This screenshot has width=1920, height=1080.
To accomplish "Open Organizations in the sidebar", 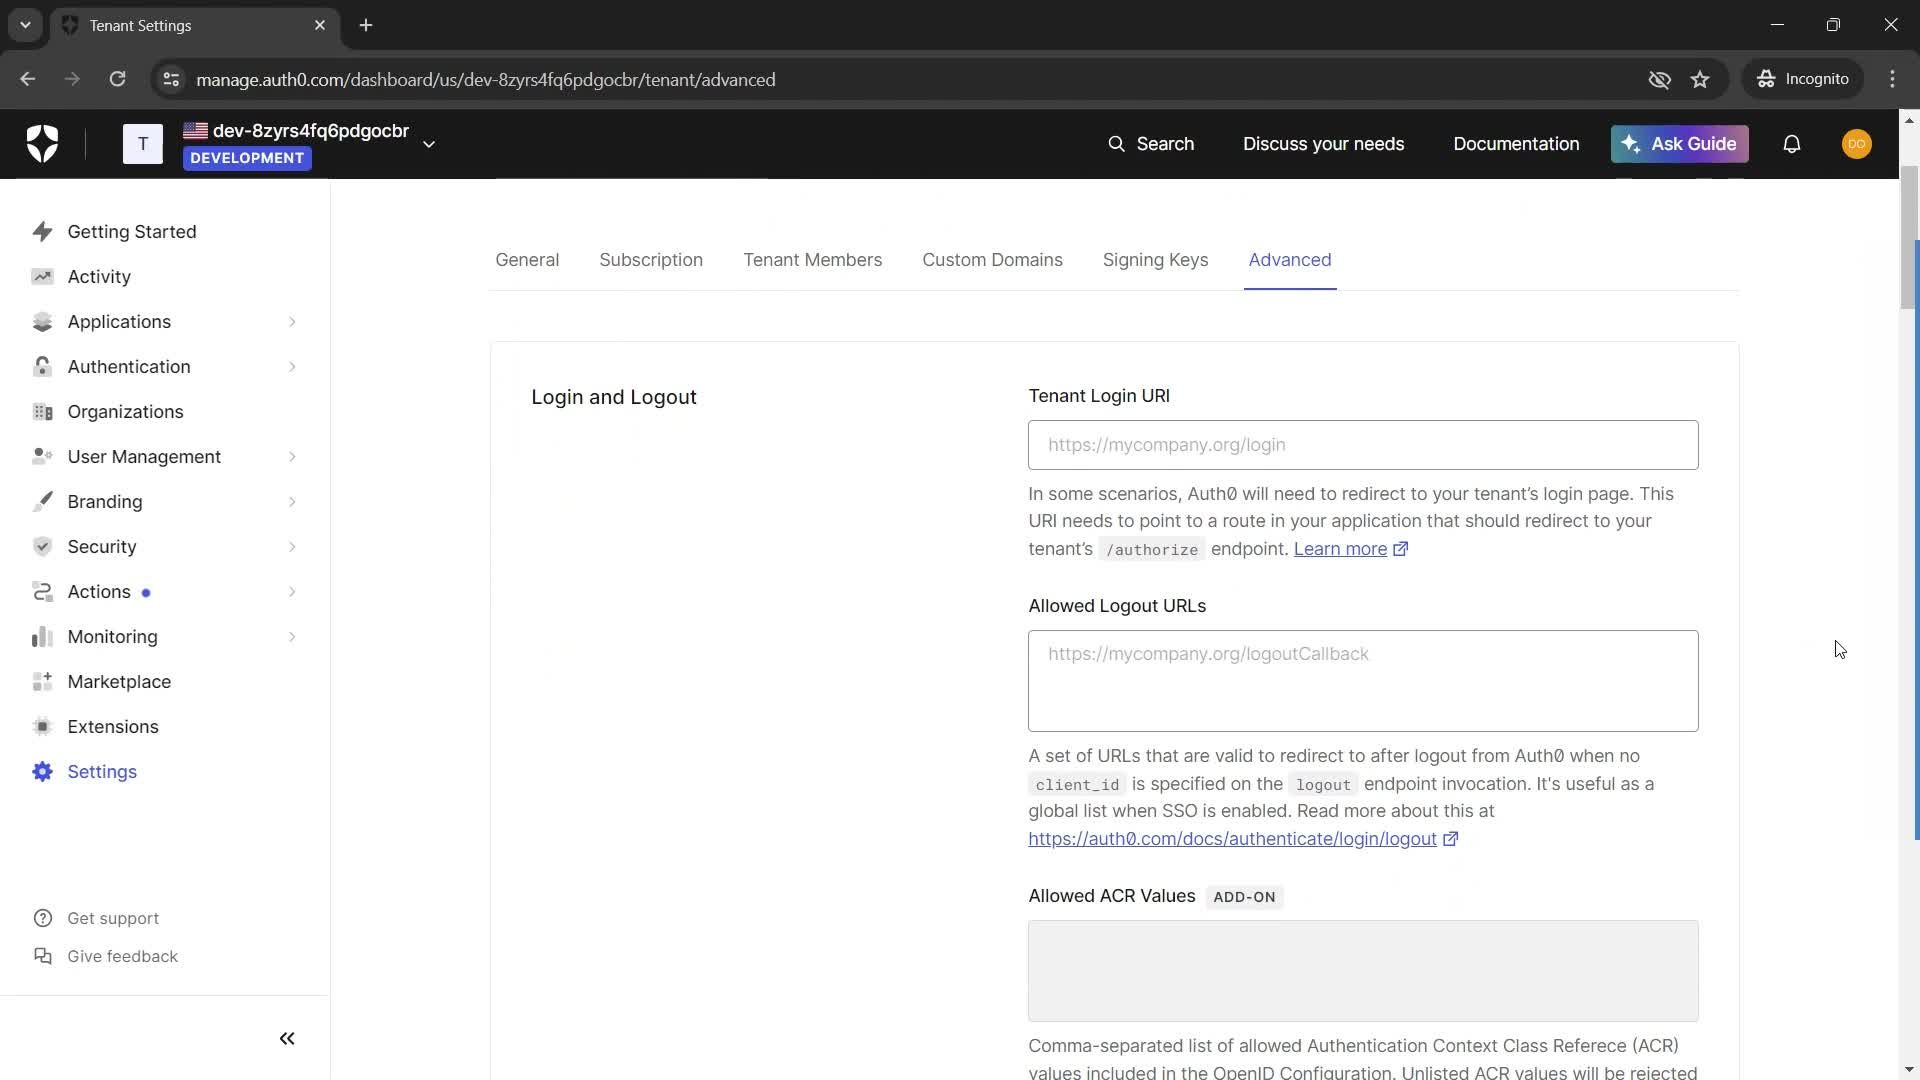I will [x=125, y=411].
